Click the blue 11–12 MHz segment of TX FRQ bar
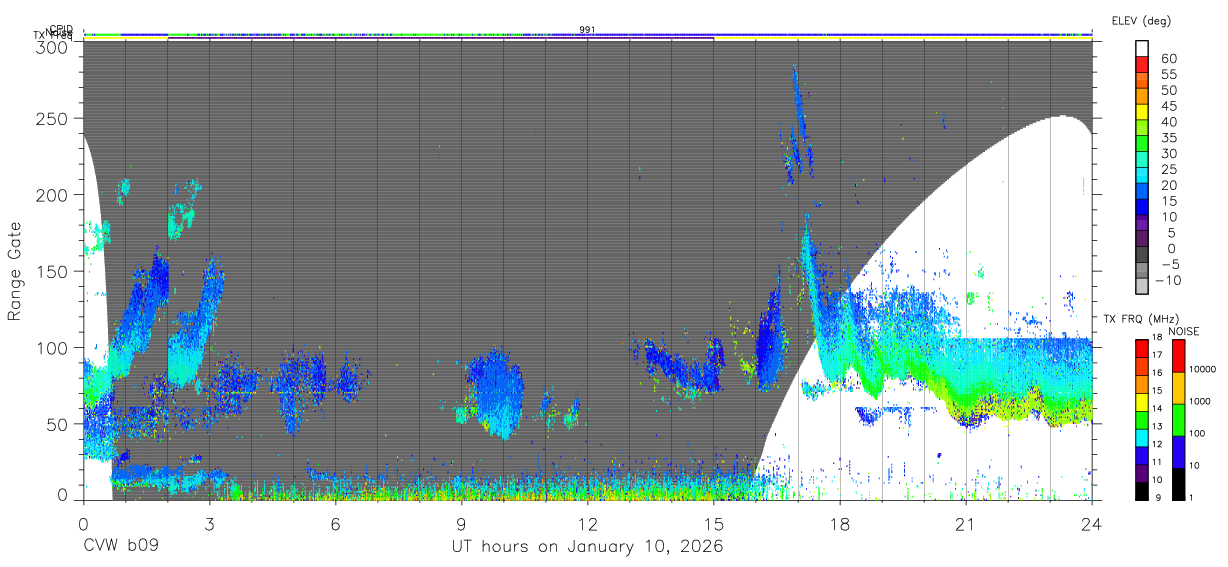 pyautogui.click(x=1143, y=455)
